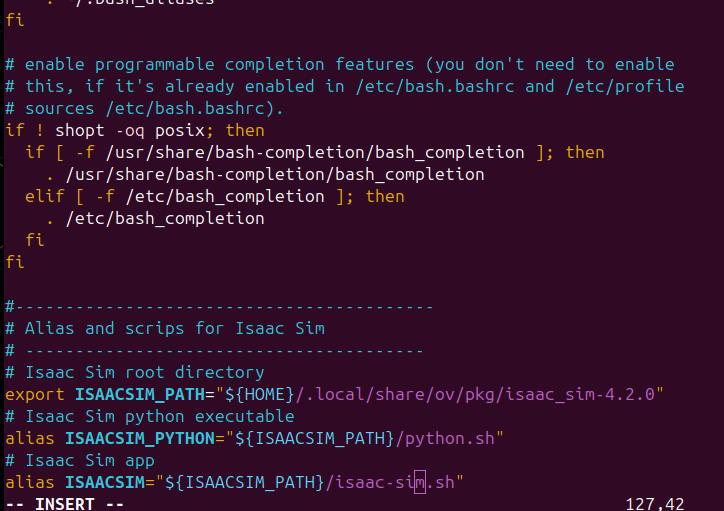
Task: Click the comment '# Isaac Sim root directory'
Action: (135, 373)
